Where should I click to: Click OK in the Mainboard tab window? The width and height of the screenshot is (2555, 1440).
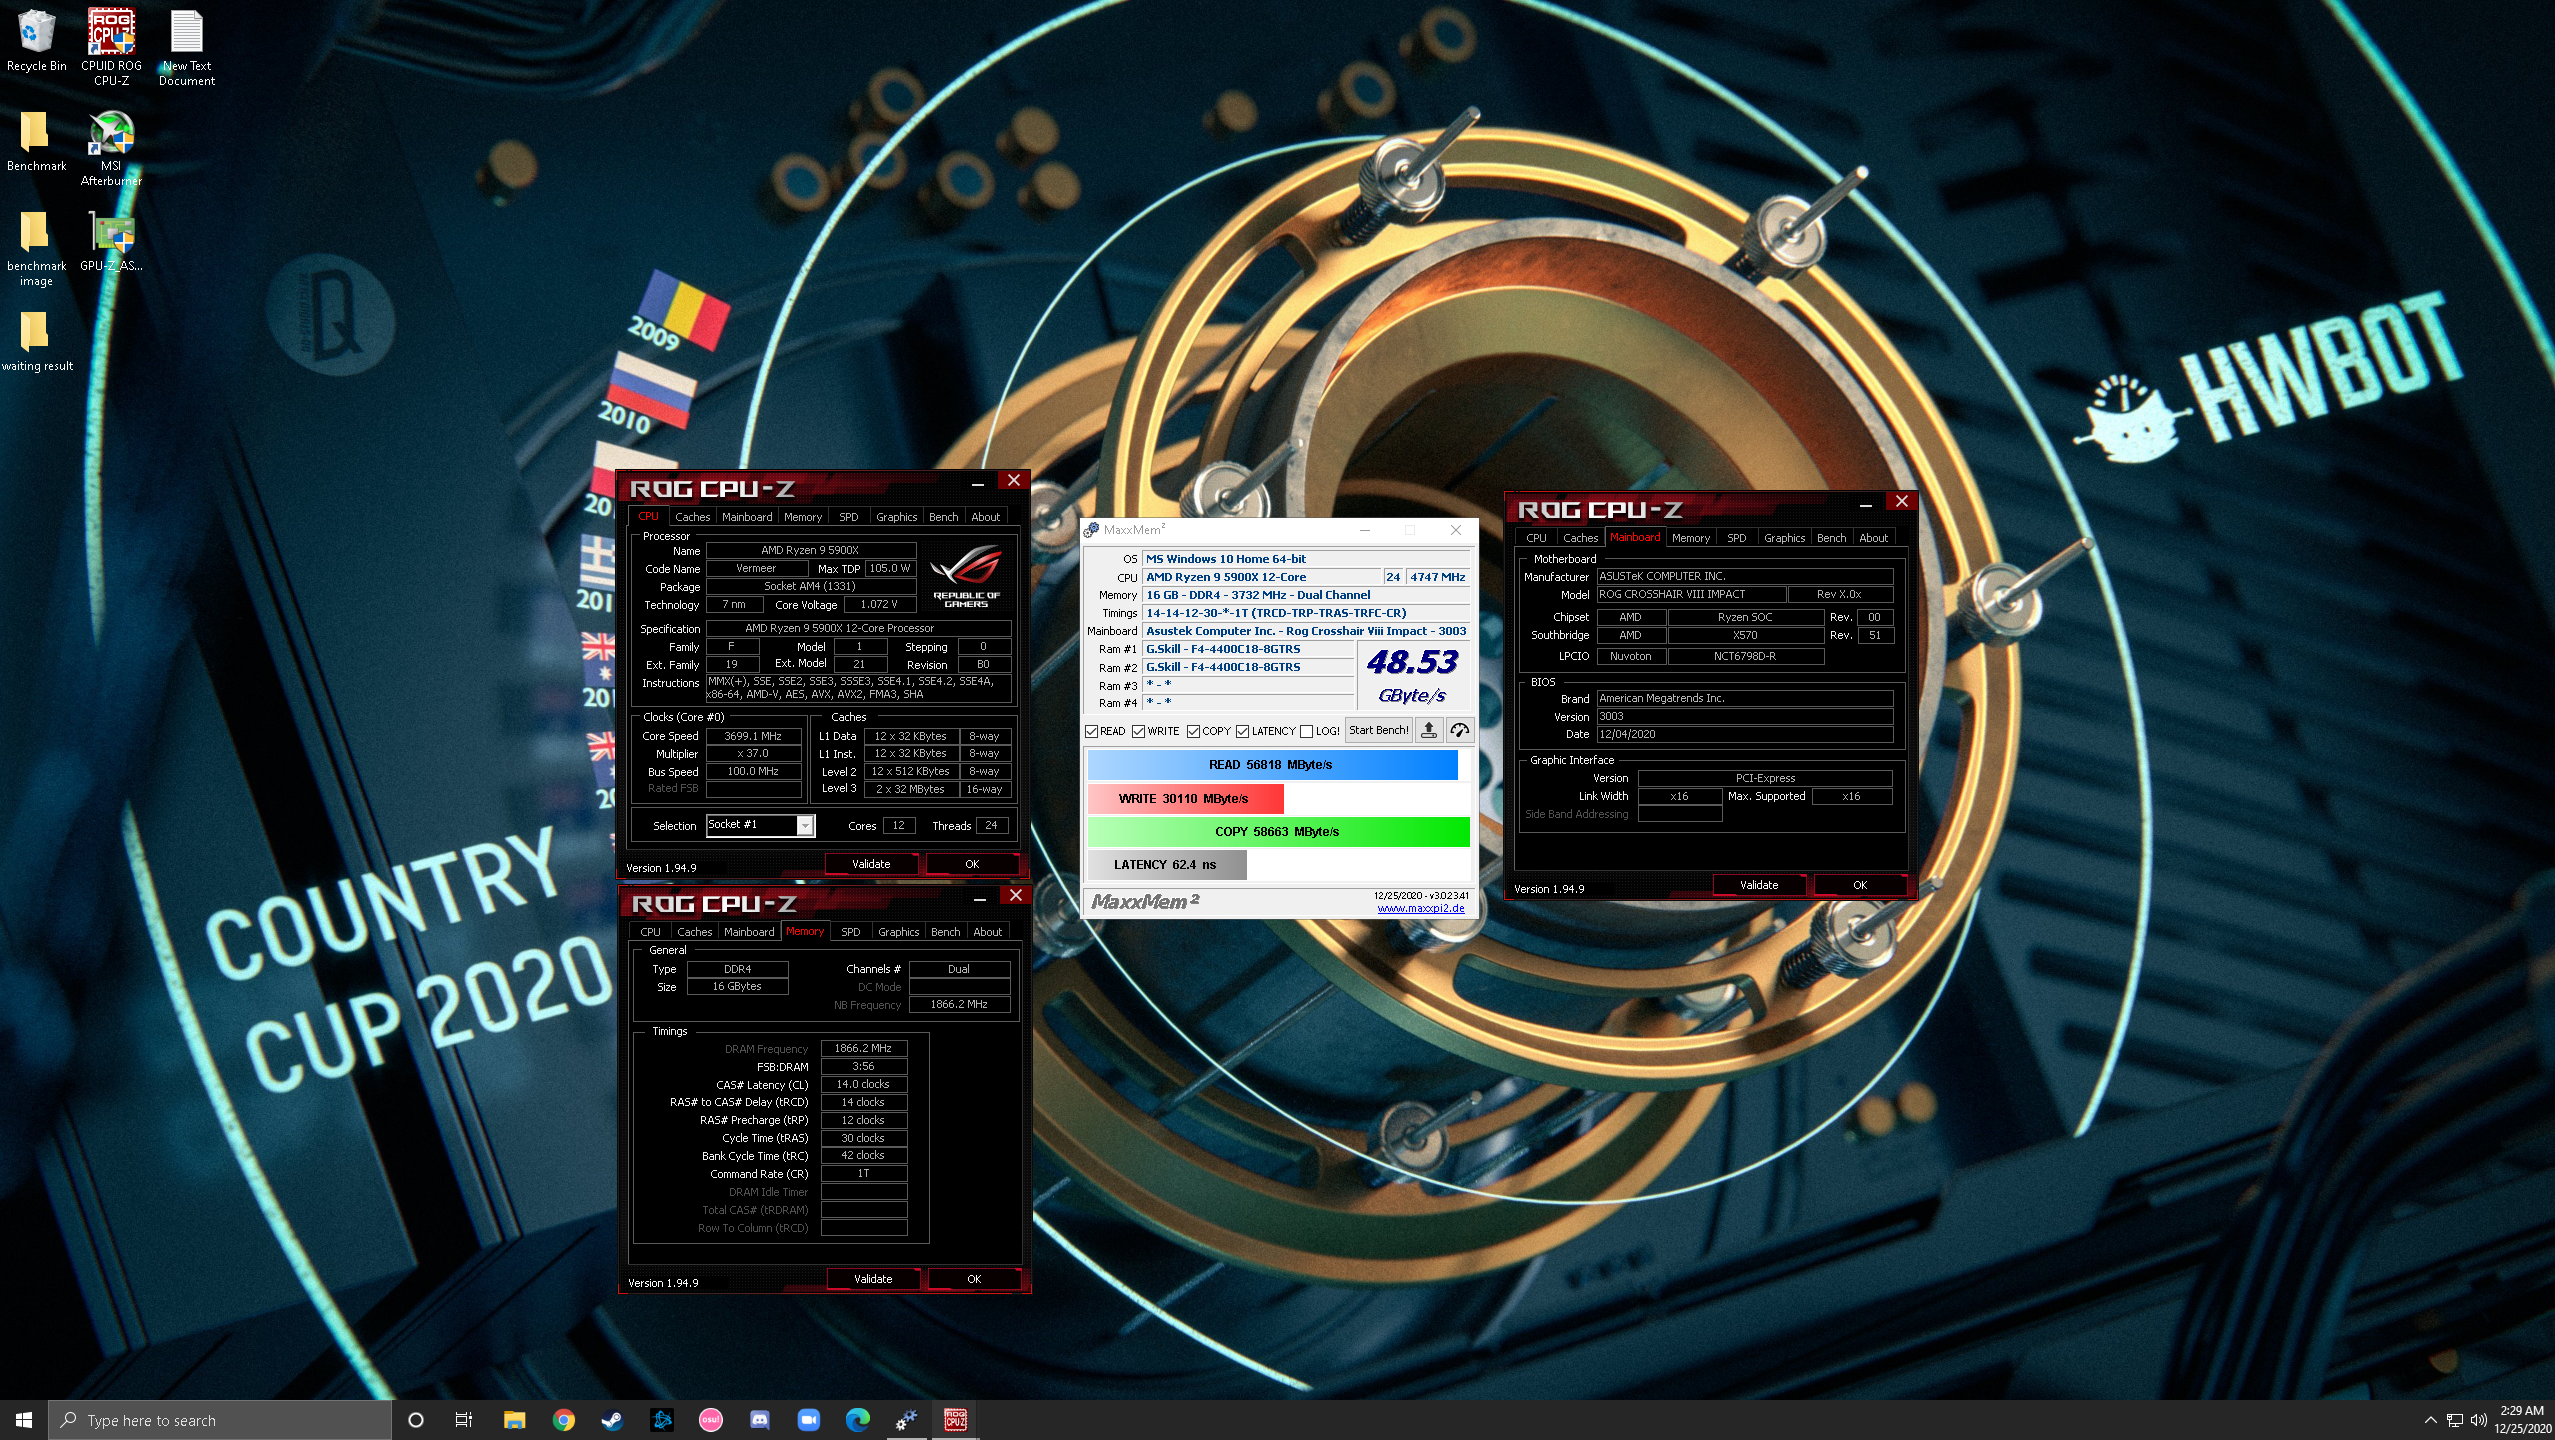(x=1860, y=885)
